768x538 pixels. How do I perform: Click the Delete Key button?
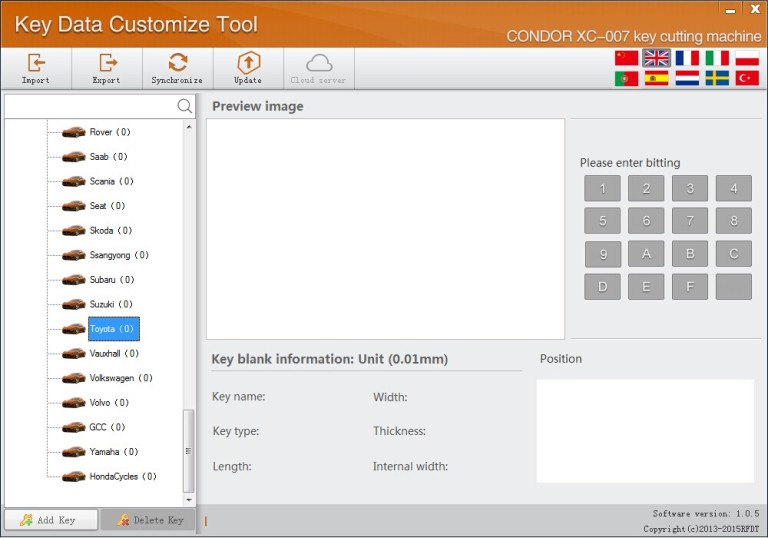click(148, 520)
